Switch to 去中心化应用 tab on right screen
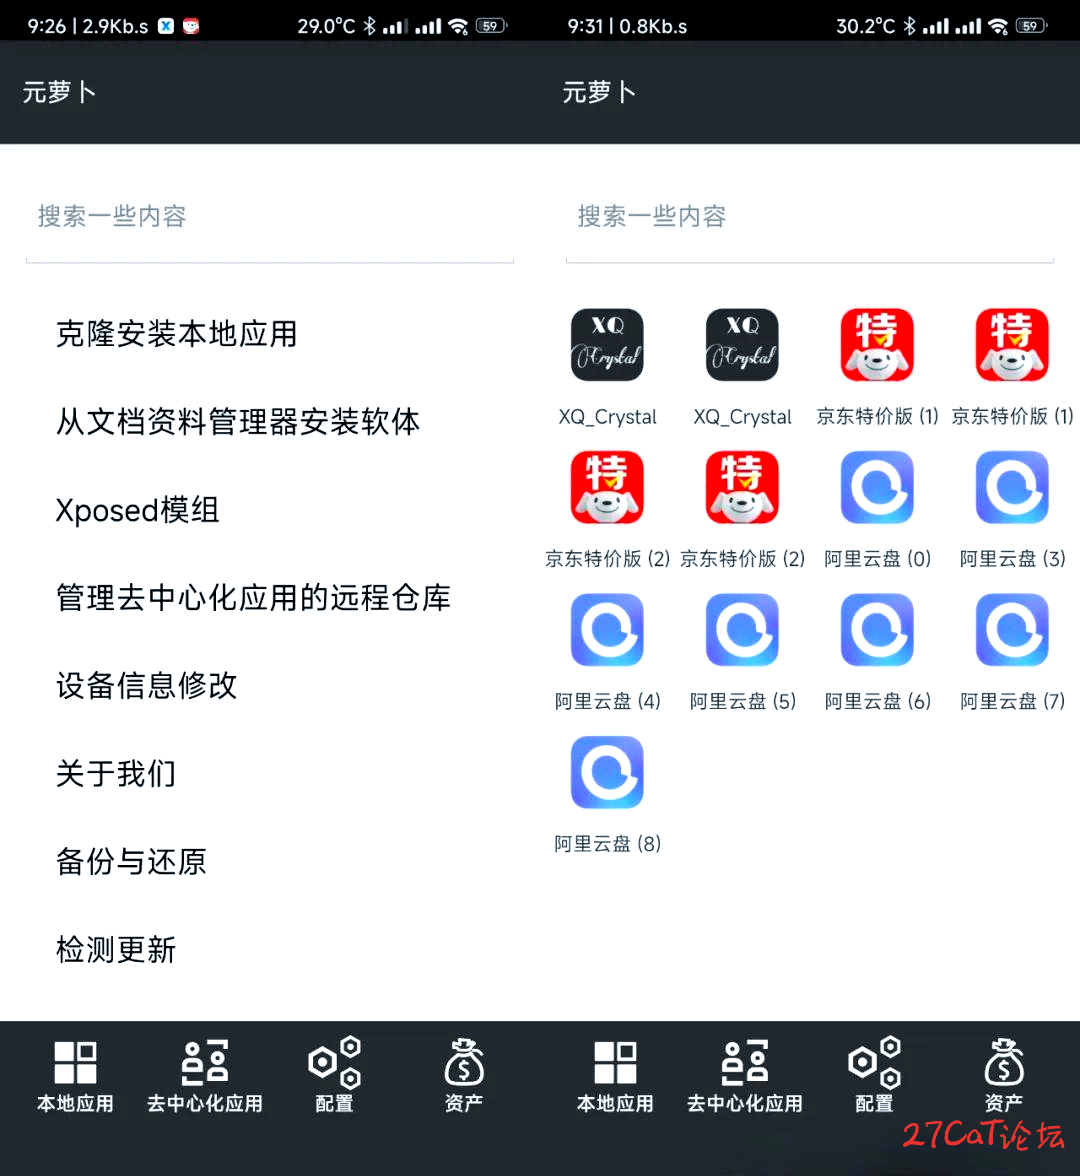Image resolution: width=1080 pixels, height=1176 pixels. 745,1076
